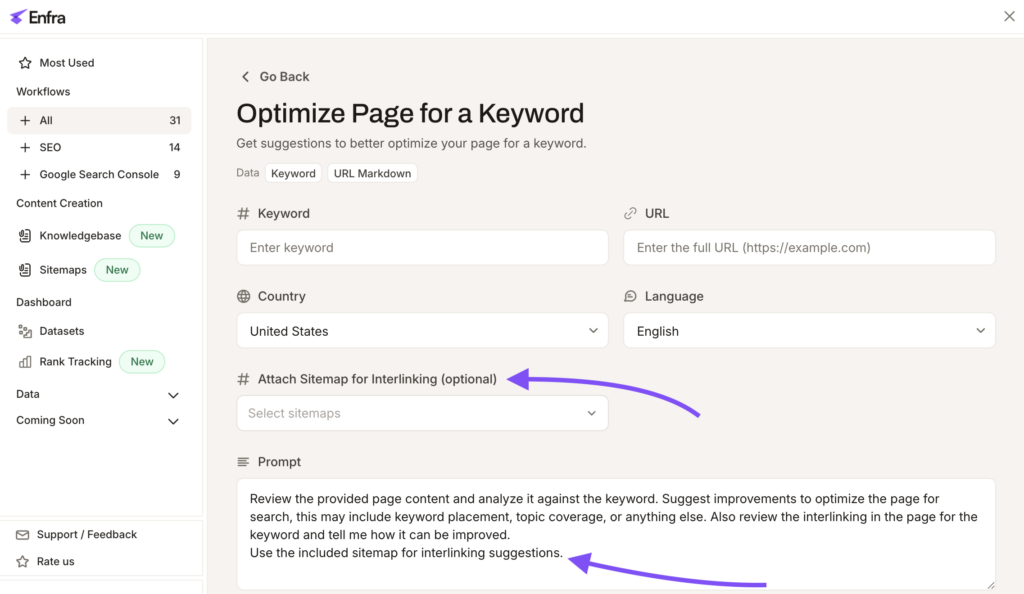
Task: Click the Rank Tracking icon
Action: click(x=25, y=362)
